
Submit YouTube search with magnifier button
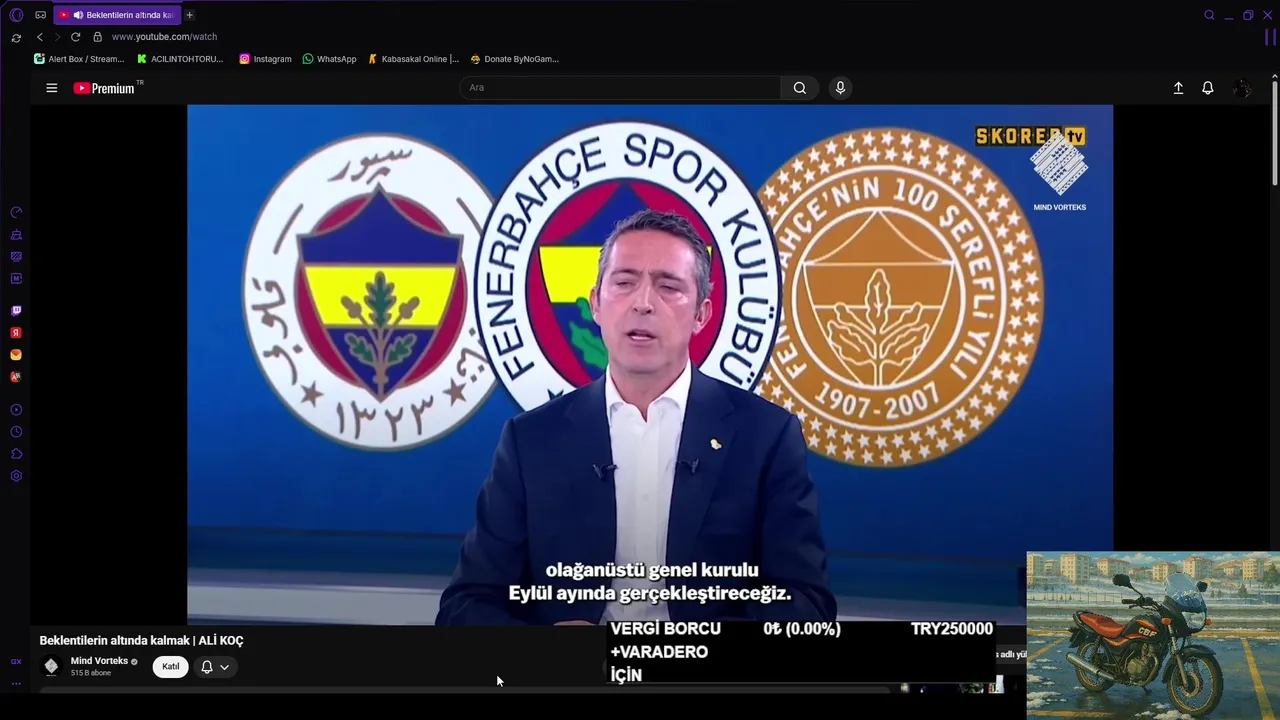[800, 88]
